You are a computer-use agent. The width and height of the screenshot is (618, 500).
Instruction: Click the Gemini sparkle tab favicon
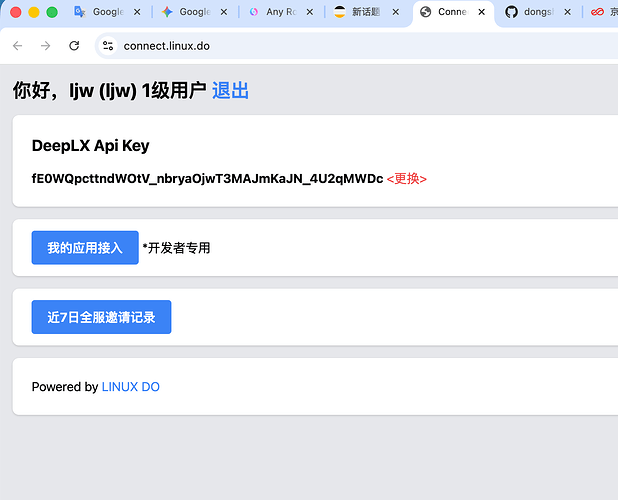pos(167,12)
